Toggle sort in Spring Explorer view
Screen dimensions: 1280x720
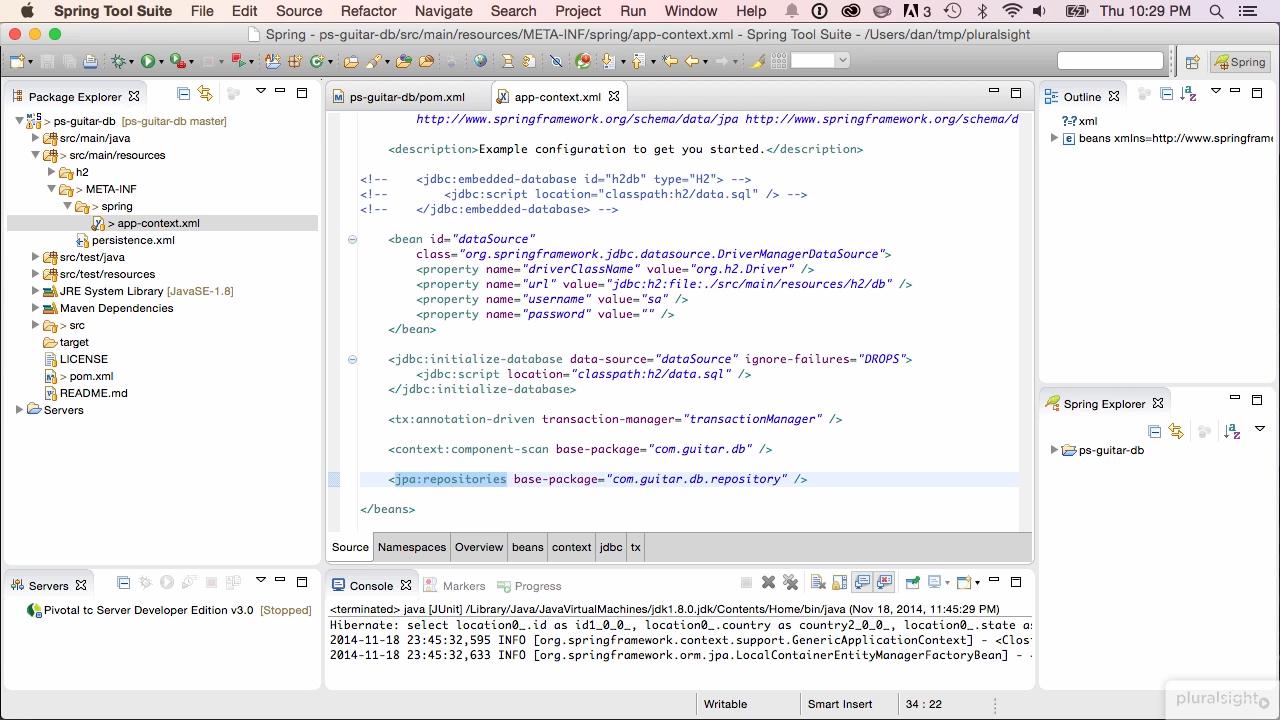[1232, 431]
